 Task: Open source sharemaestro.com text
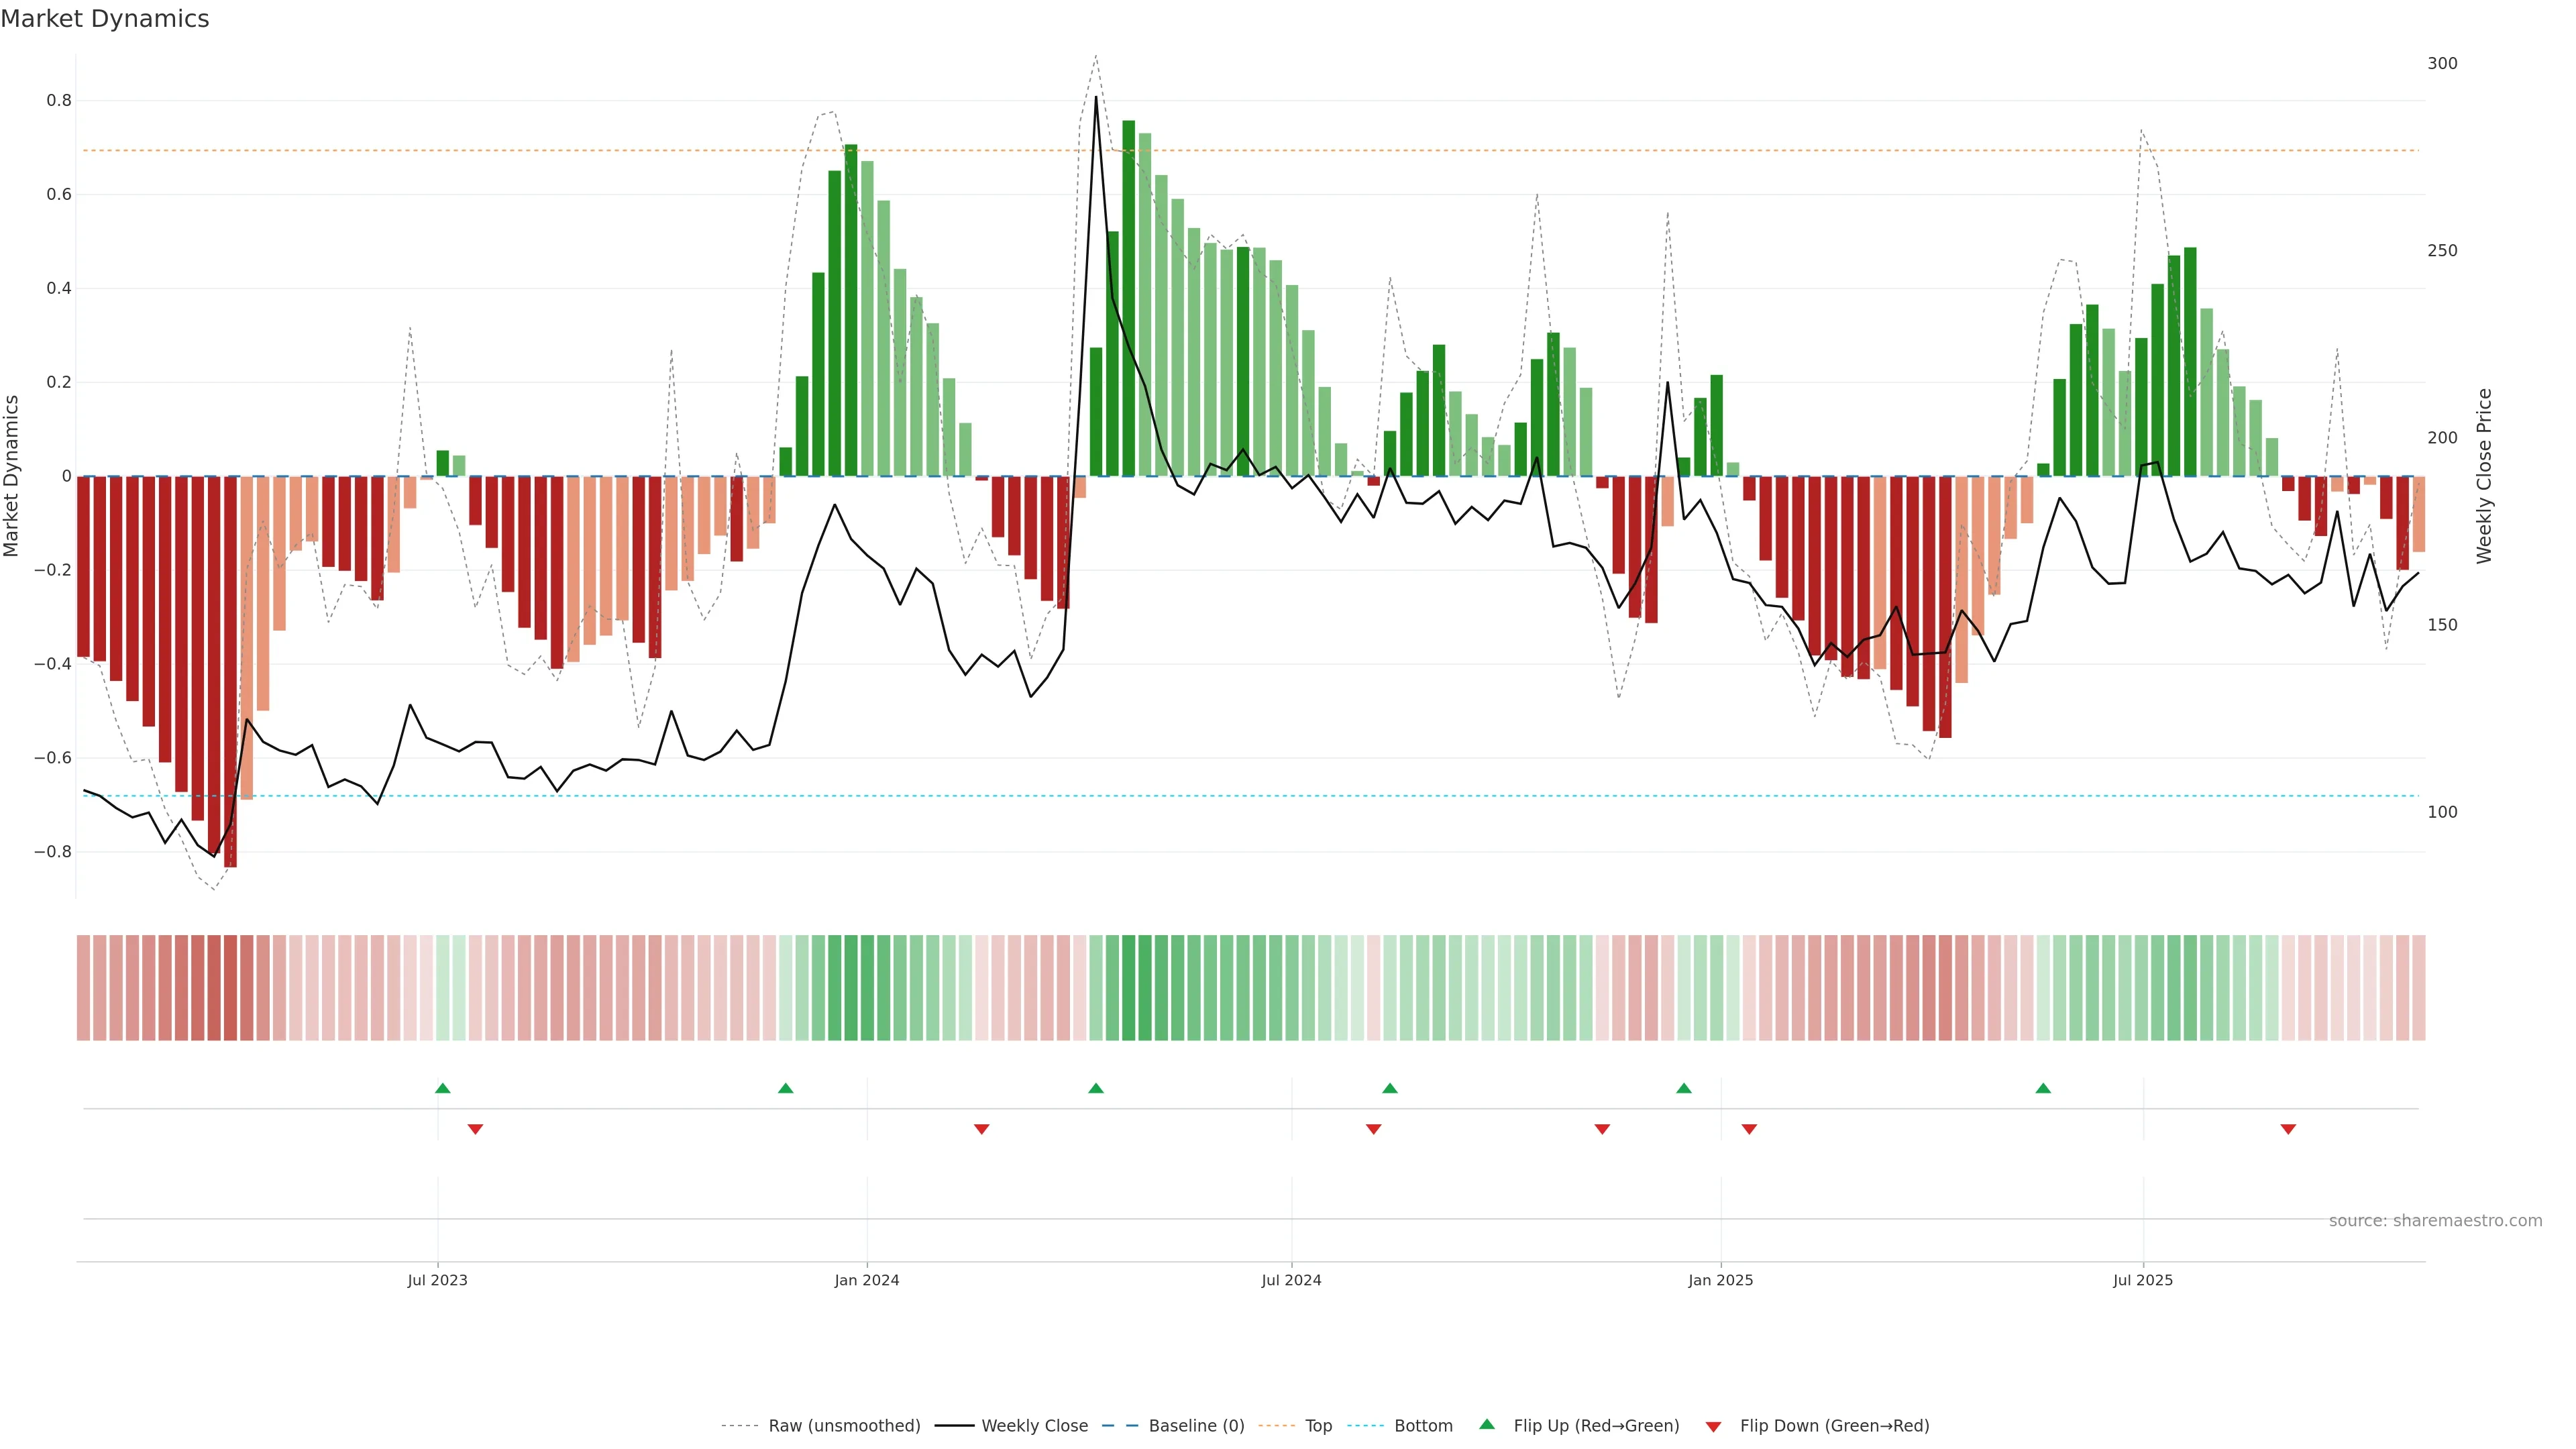click(x=2435, y=1221)
